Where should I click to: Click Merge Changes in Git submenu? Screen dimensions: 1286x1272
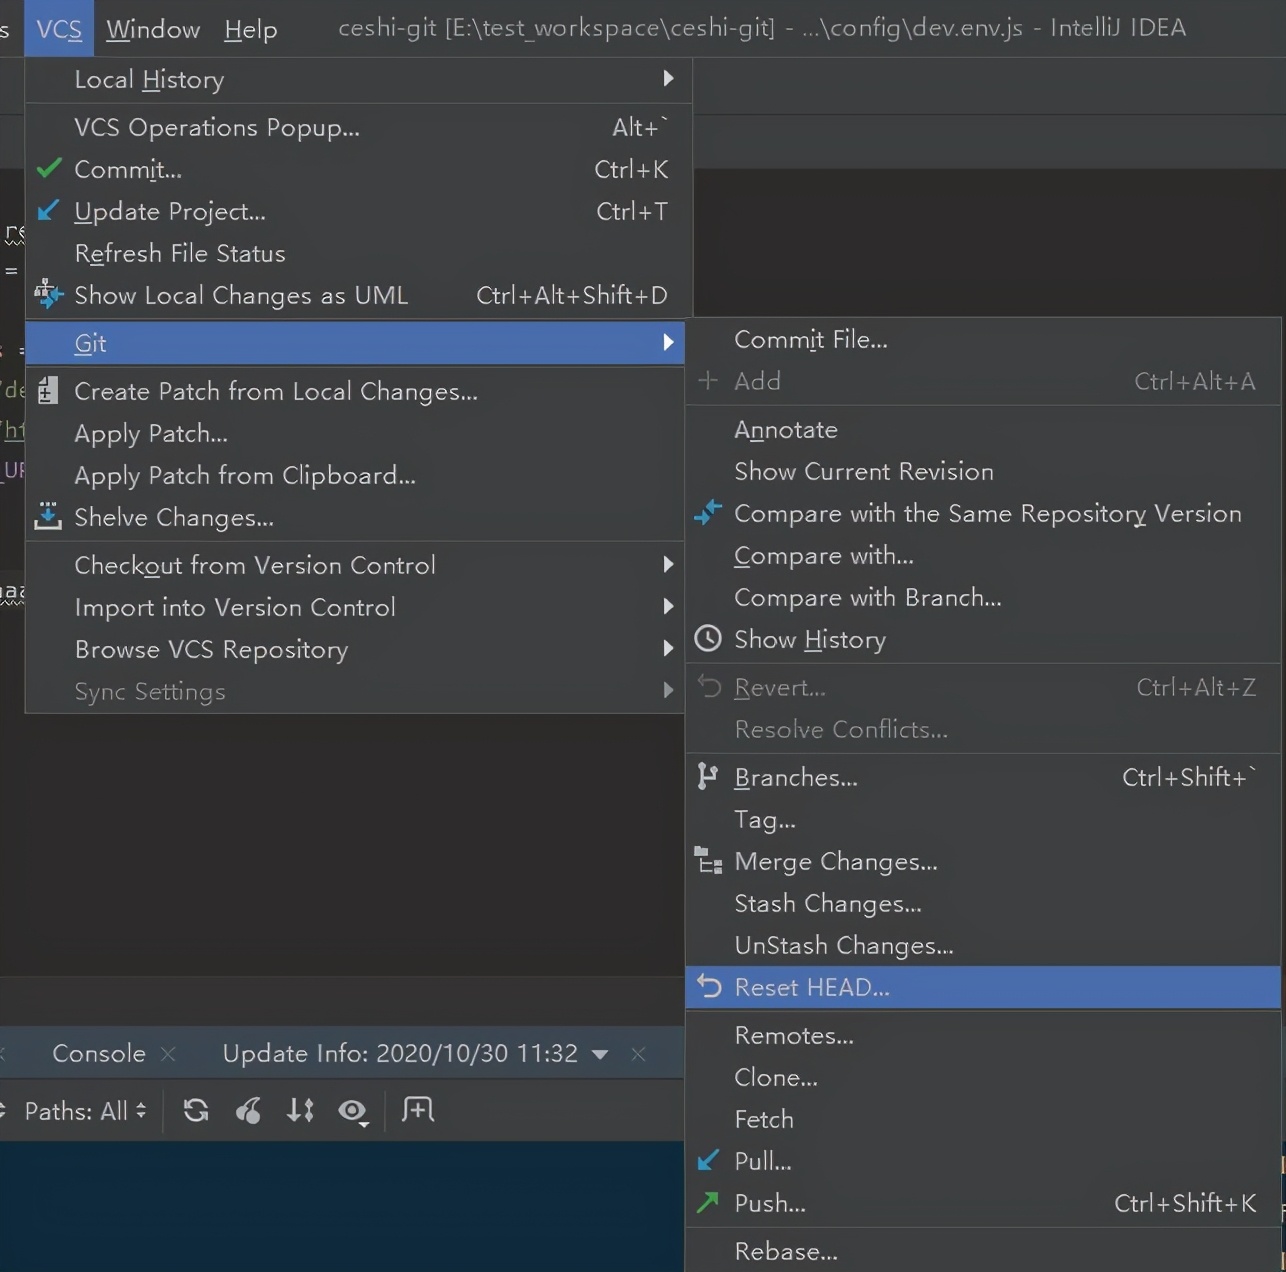835,862
